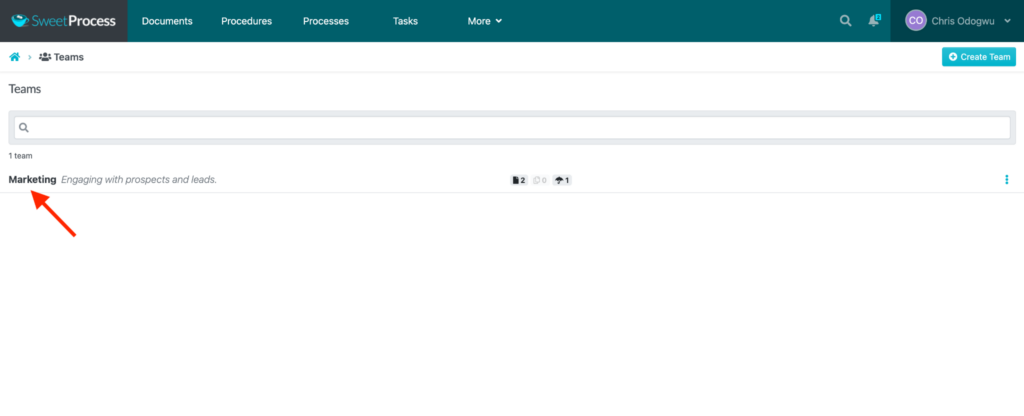
Task: Open the Tasks menu item
Action: [x=405, y=21]
